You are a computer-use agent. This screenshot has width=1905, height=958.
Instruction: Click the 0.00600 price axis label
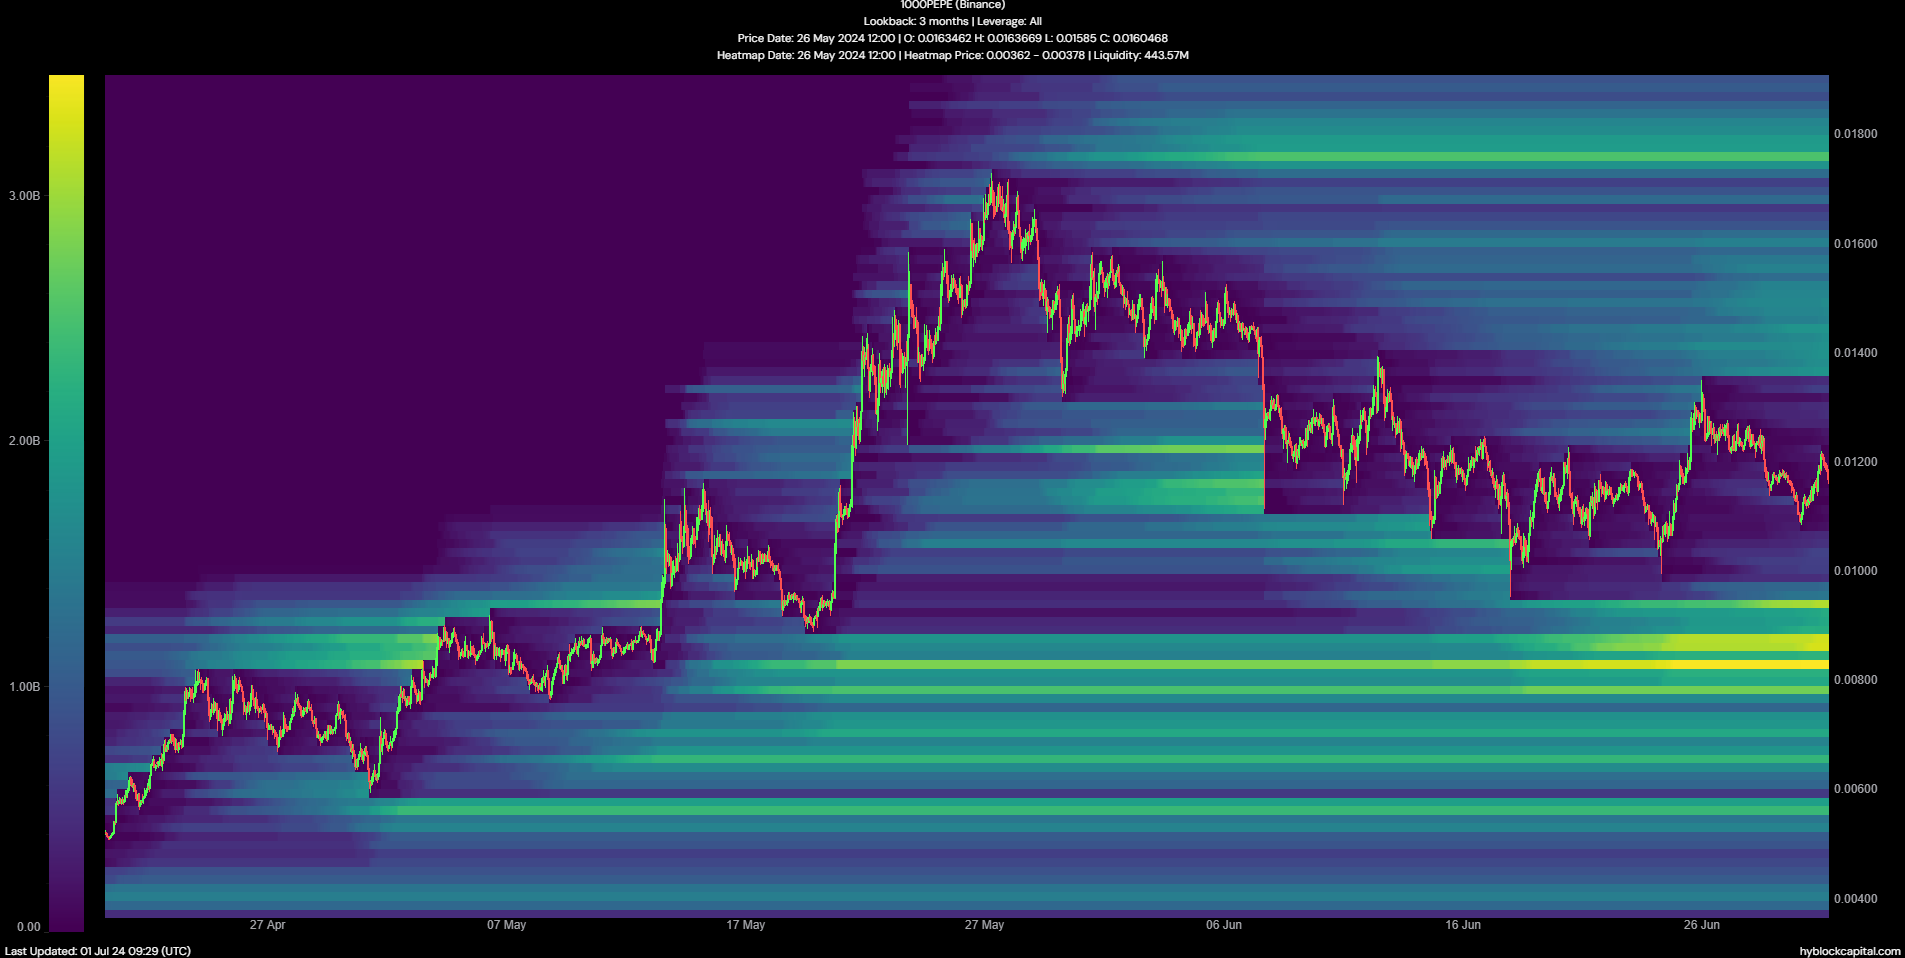click(x=1855, y=789)
